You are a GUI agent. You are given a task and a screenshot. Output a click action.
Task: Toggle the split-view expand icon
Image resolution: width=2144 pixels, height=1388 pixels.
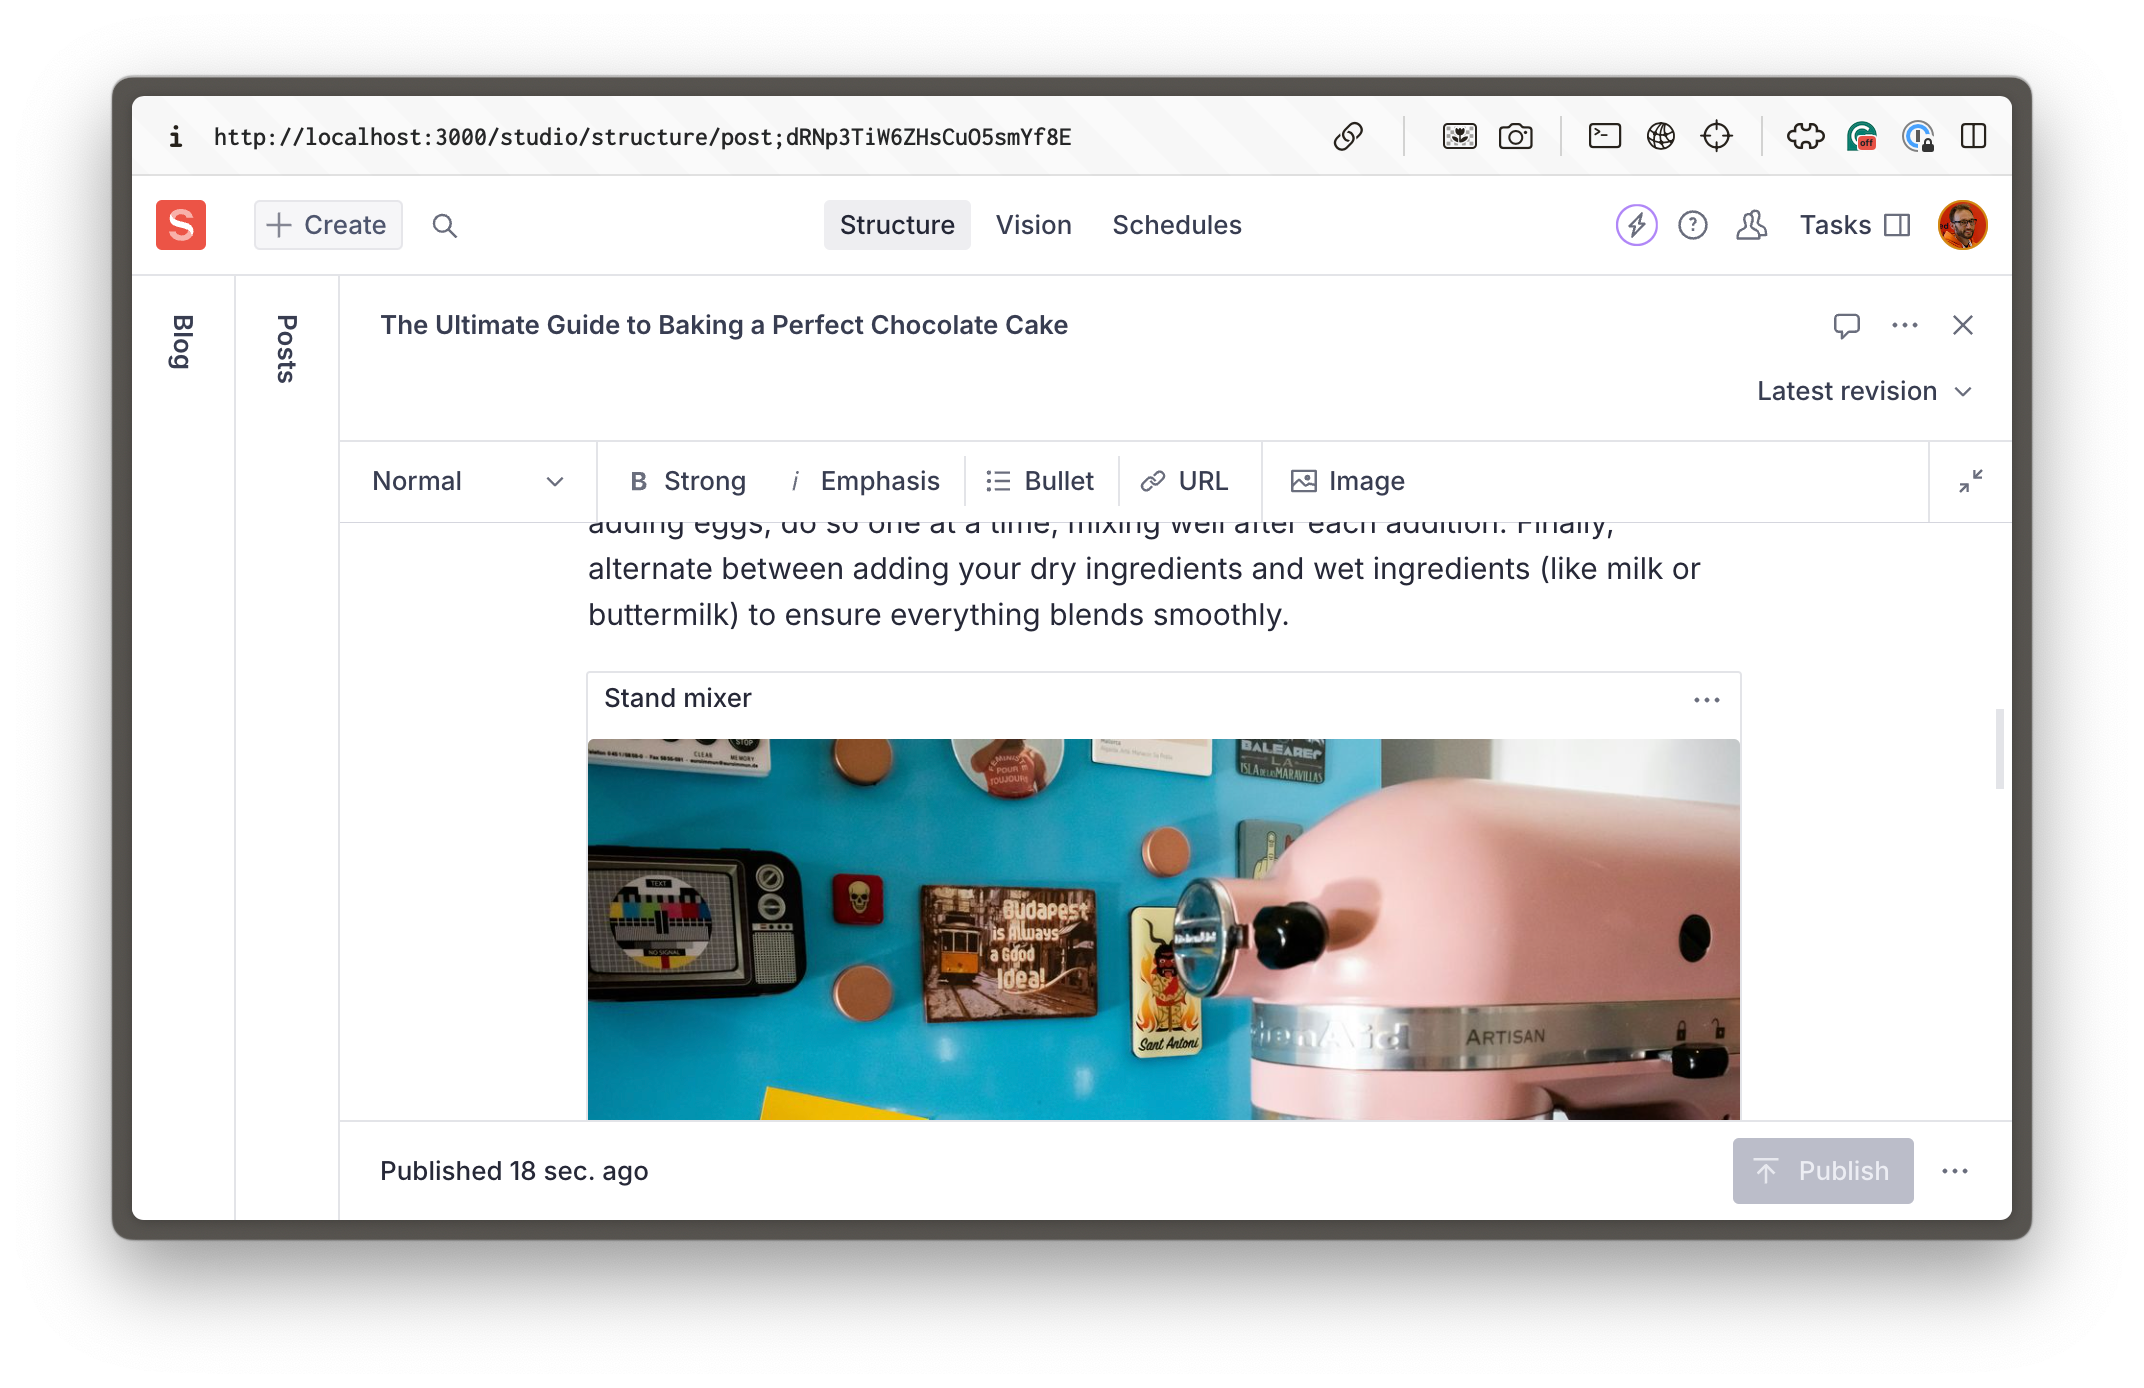tap(1969, 481)
